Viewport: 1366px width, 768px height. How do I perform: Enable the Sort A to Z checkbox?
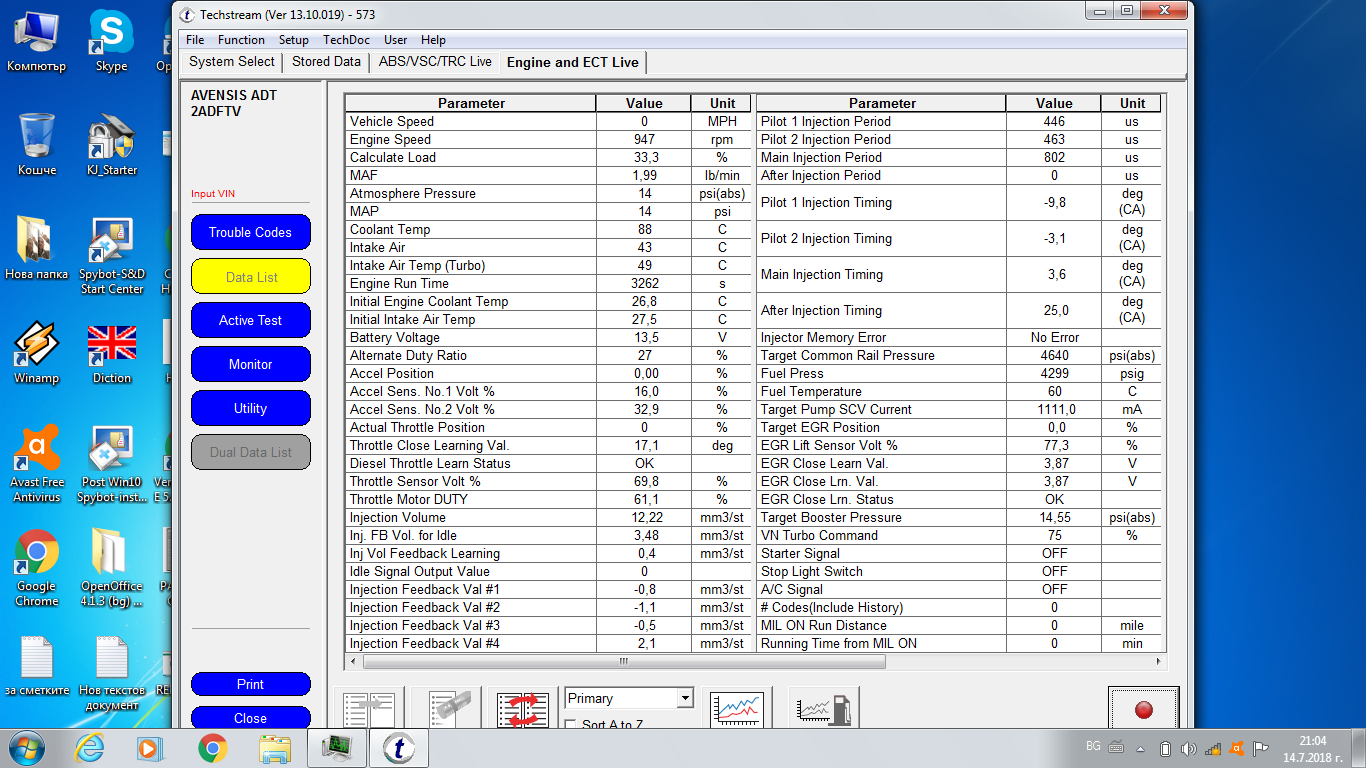(571, 725)
